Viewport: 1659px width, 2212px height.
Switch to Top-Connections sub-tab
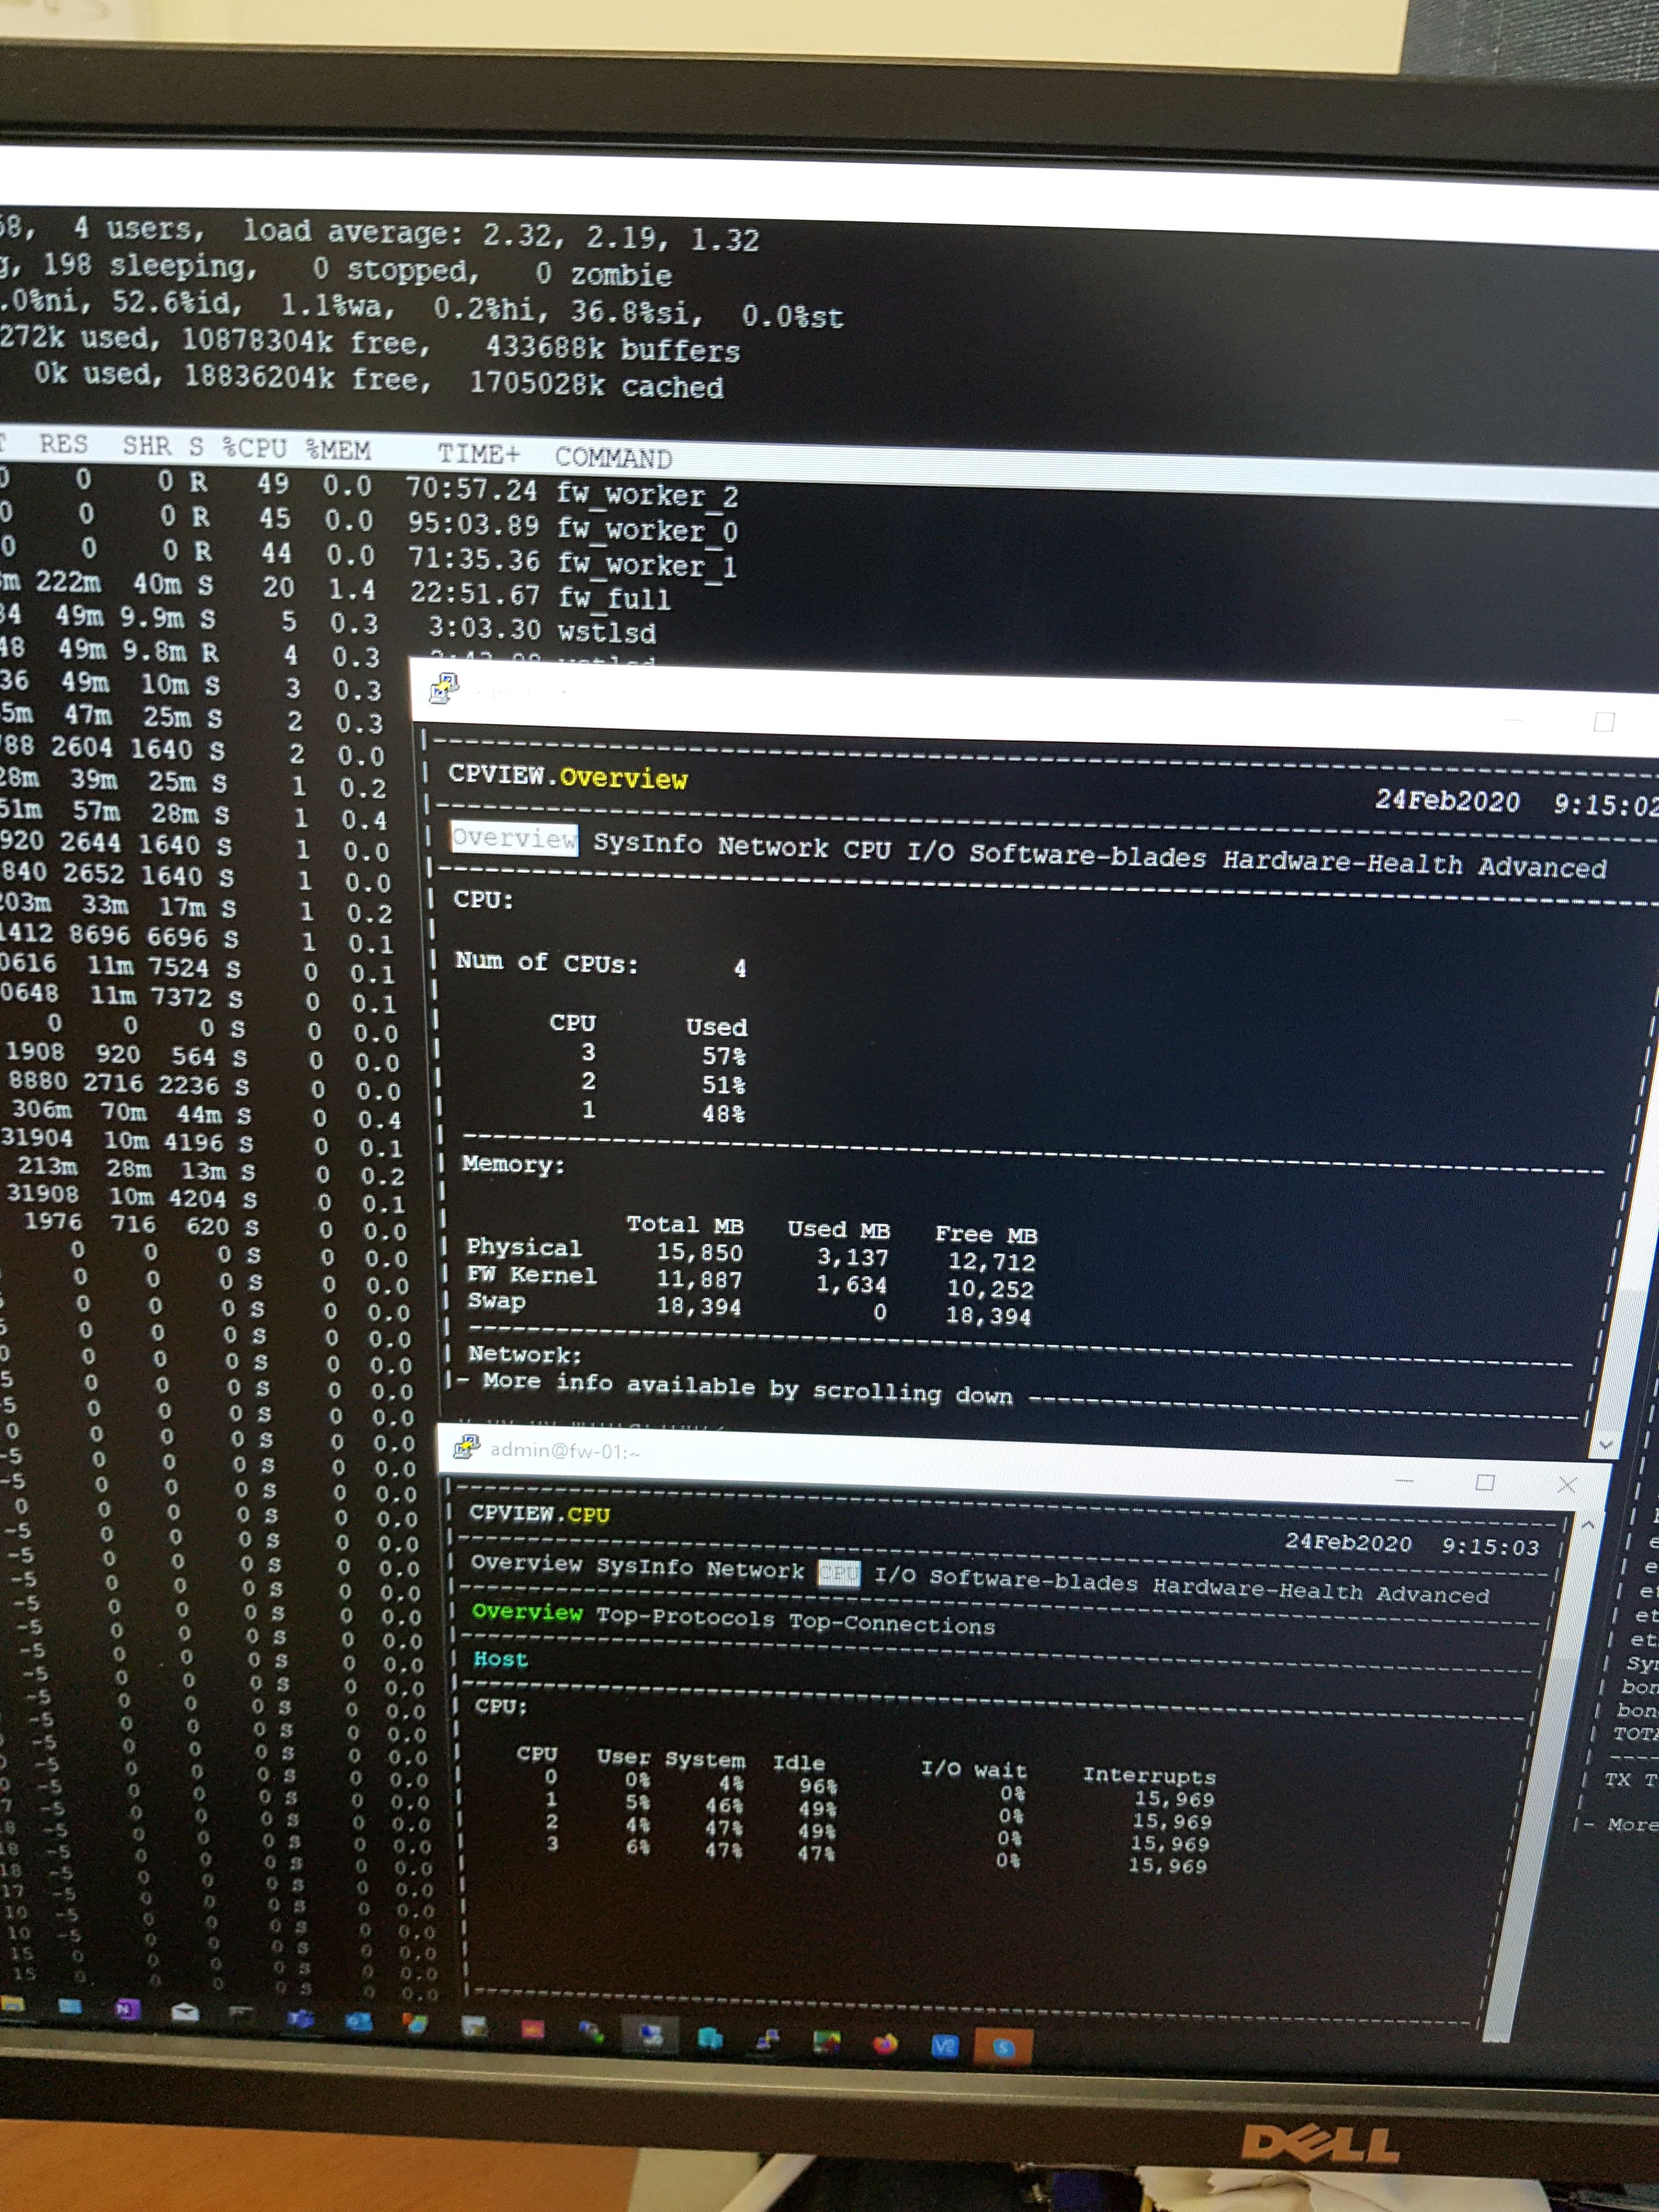(x=892, y=1626)
